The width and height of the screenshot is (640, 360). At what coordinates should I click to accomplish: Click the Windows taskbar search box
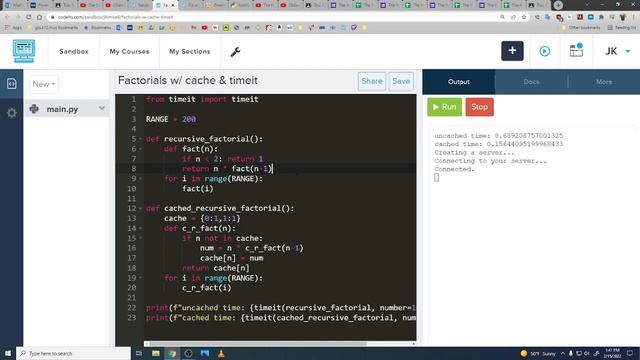[73, 353]
